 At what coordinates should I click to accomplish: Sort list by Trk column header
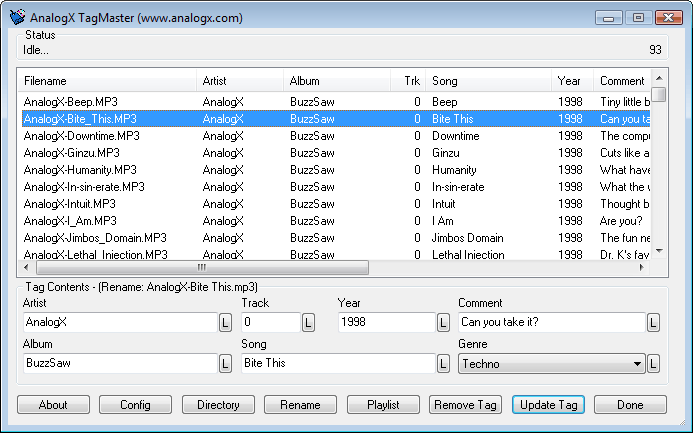[408, 81]
